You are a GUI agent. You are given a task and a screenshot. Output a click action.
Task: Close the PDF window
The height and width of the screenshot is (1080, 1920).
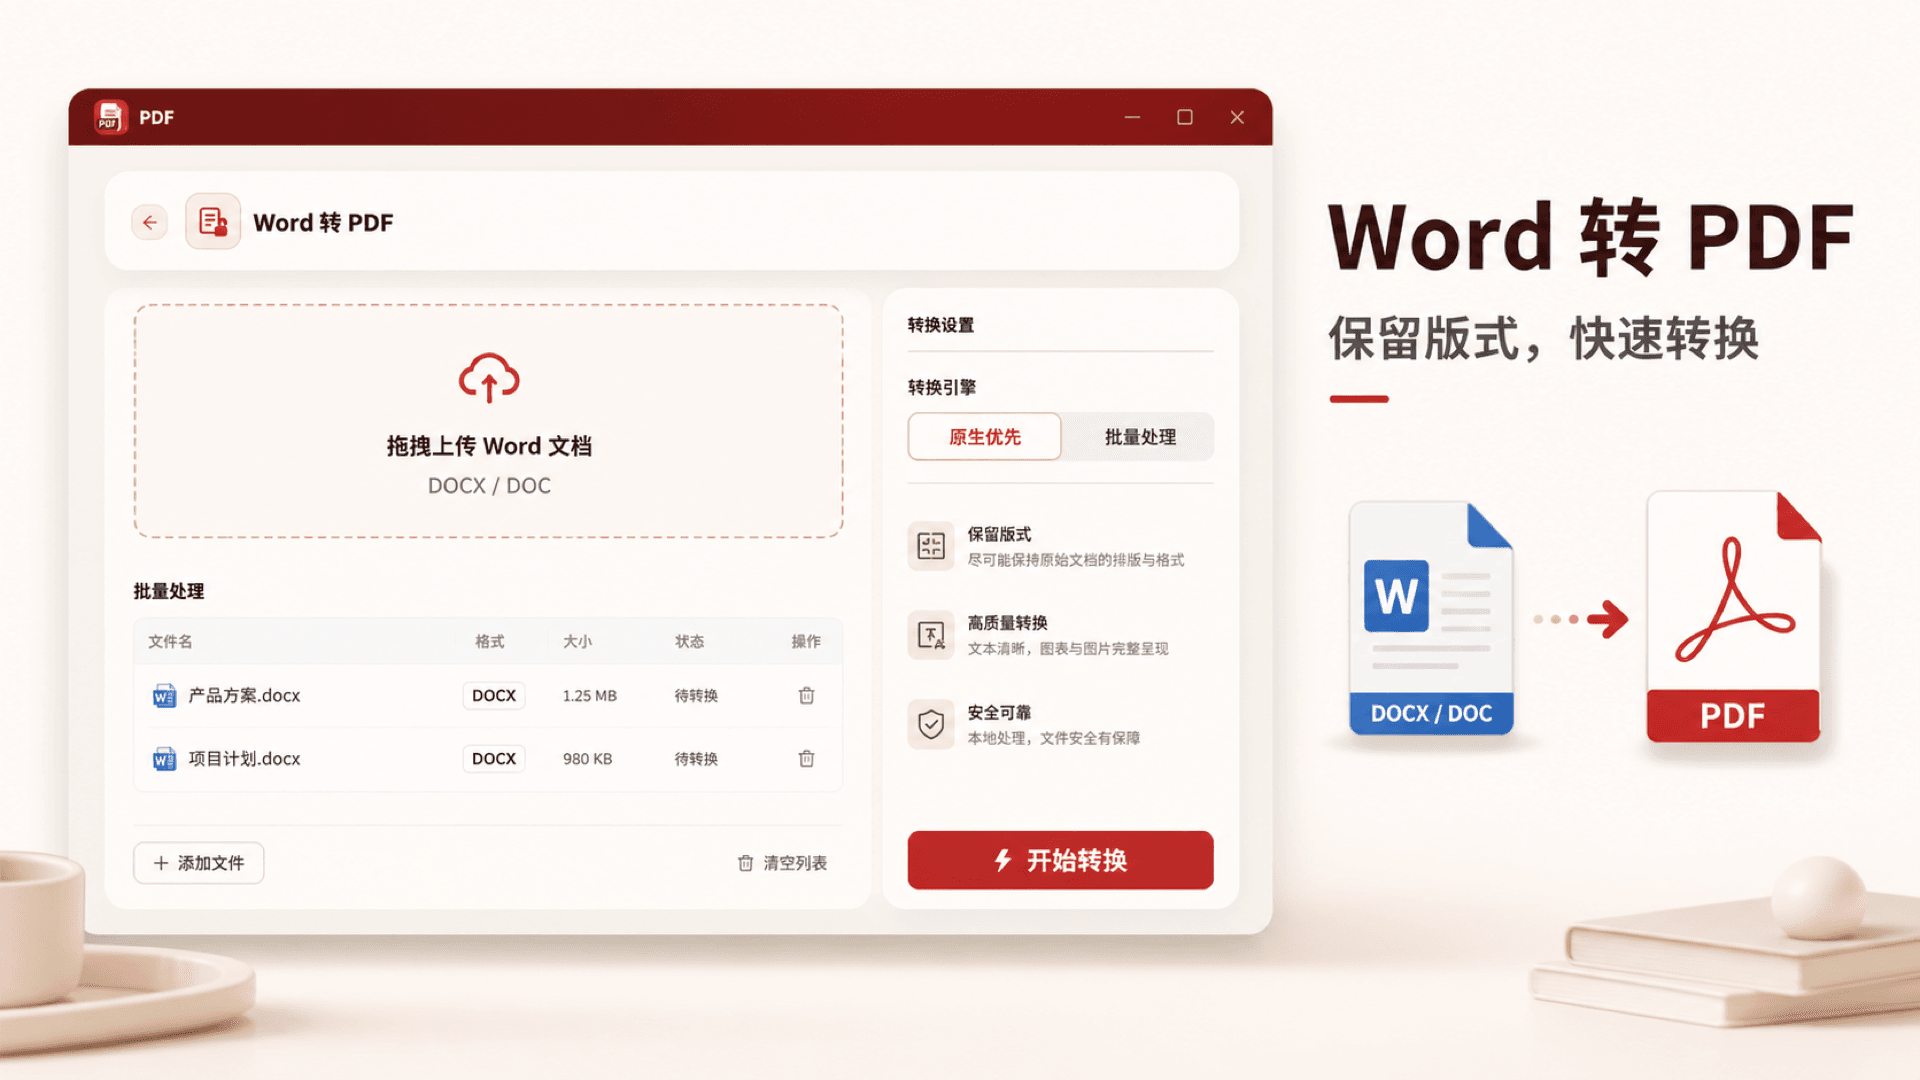pyautogui.click(x=1237, y=117)
